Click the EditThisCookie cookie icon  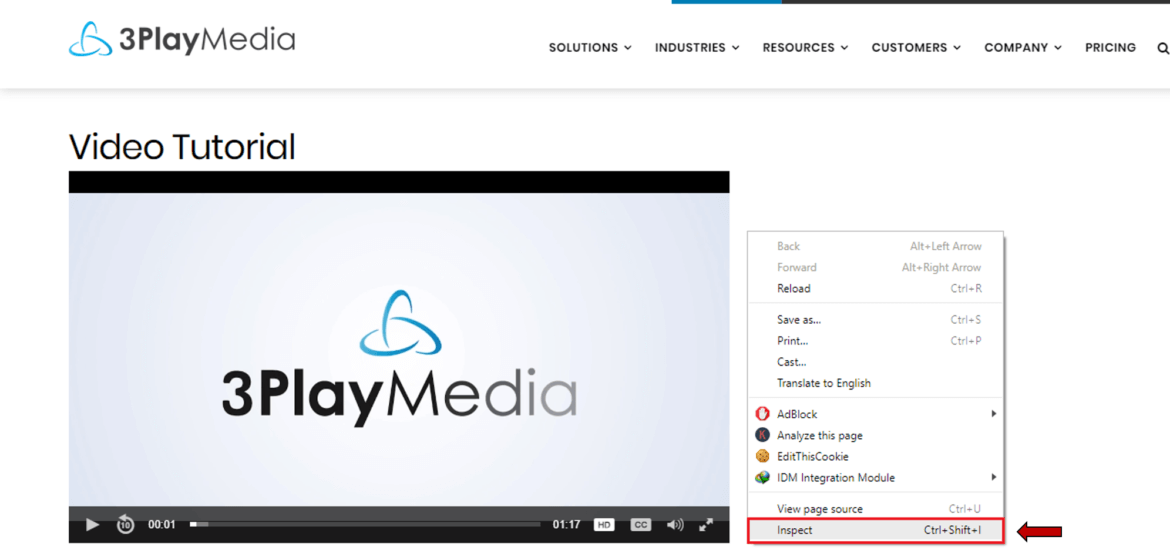pos(762,456)
